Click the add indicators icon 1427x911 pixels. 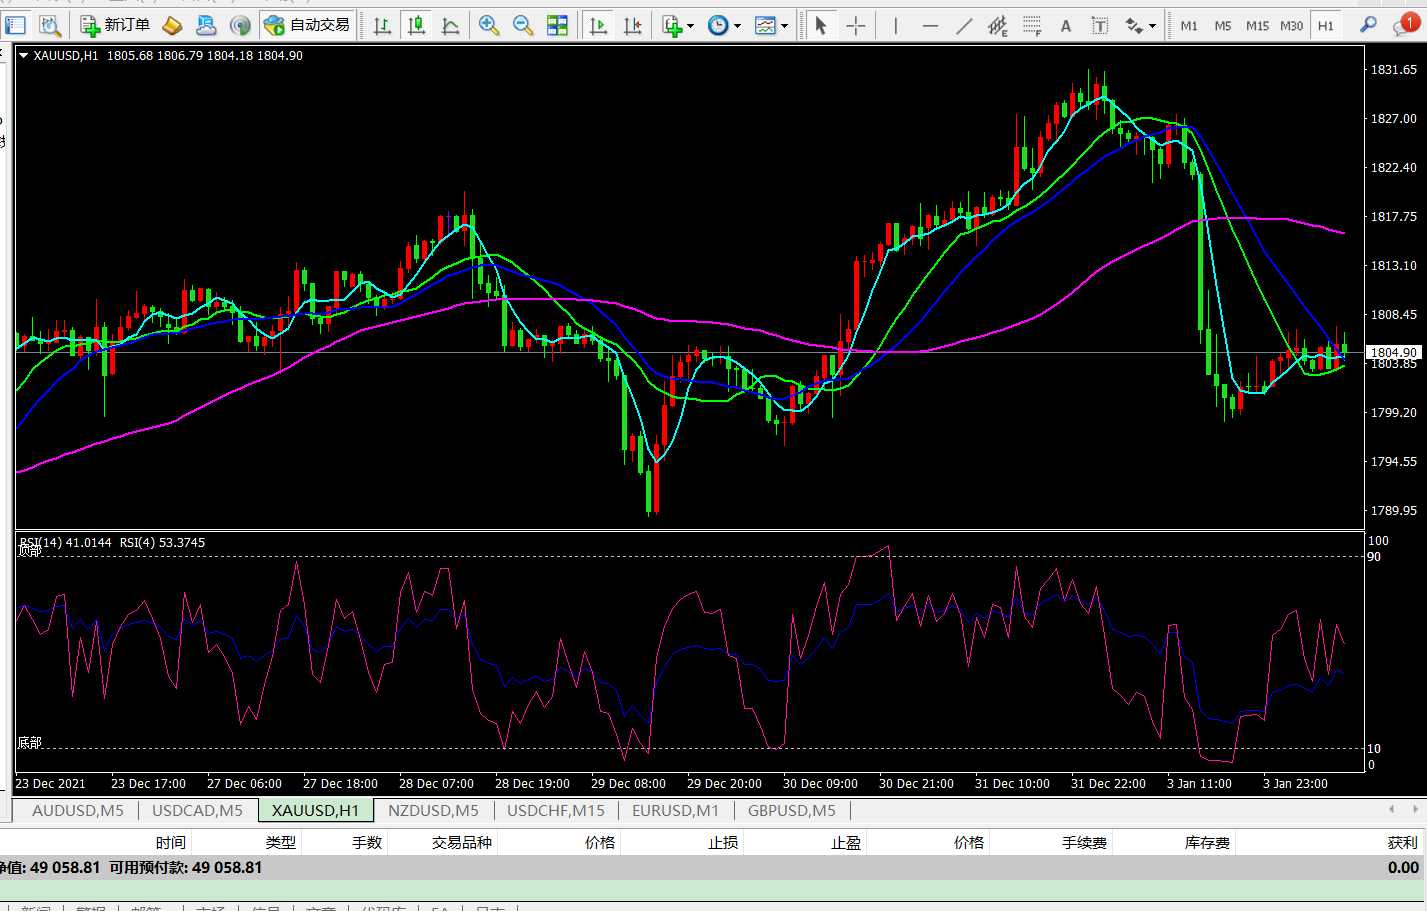click(673, 25)
